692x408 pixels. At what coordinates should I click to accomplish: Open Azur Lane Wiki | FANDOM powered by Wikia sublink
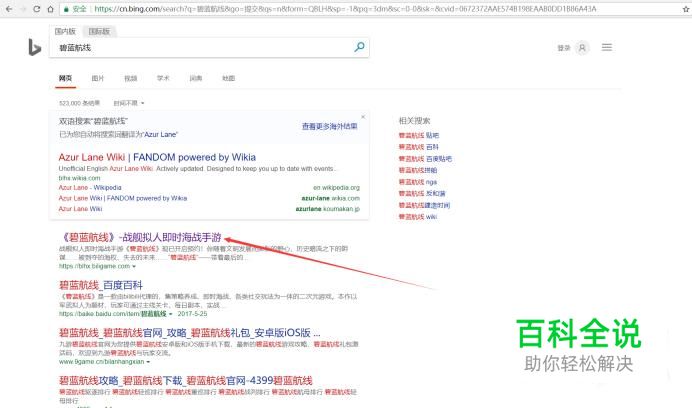click(123, 198)
